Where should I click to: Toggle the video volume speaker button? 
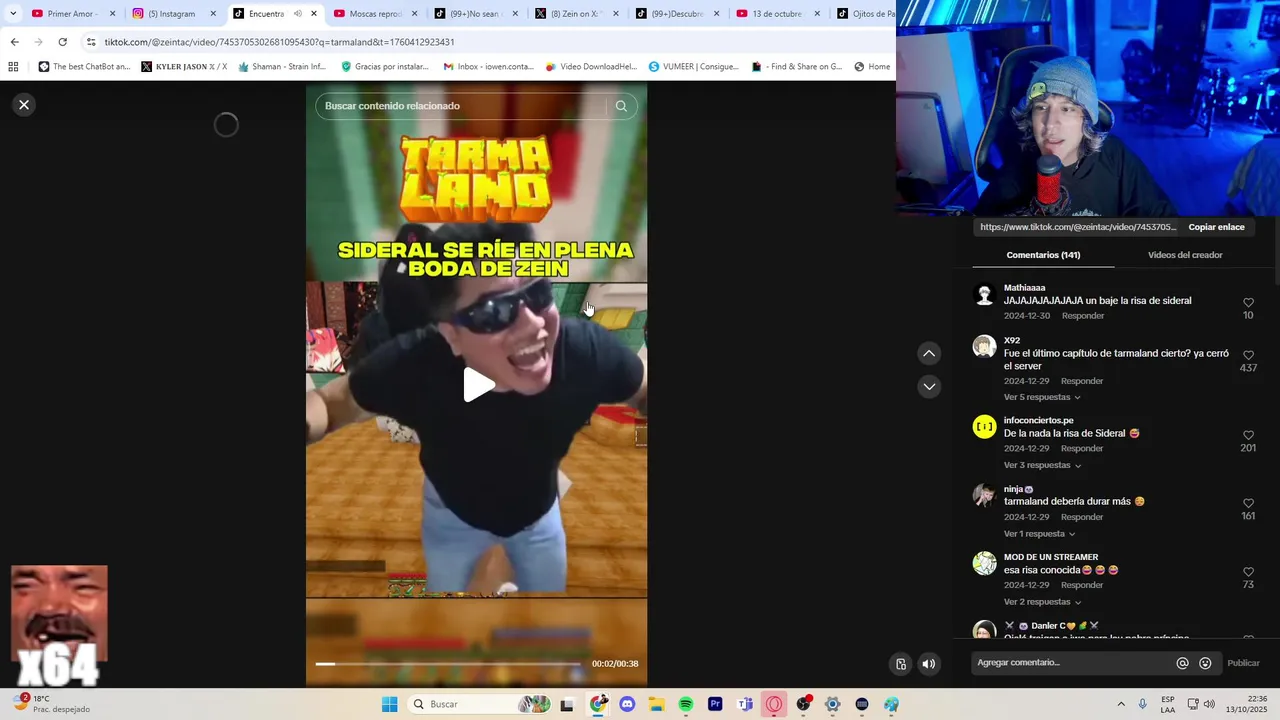pos(929,664)
